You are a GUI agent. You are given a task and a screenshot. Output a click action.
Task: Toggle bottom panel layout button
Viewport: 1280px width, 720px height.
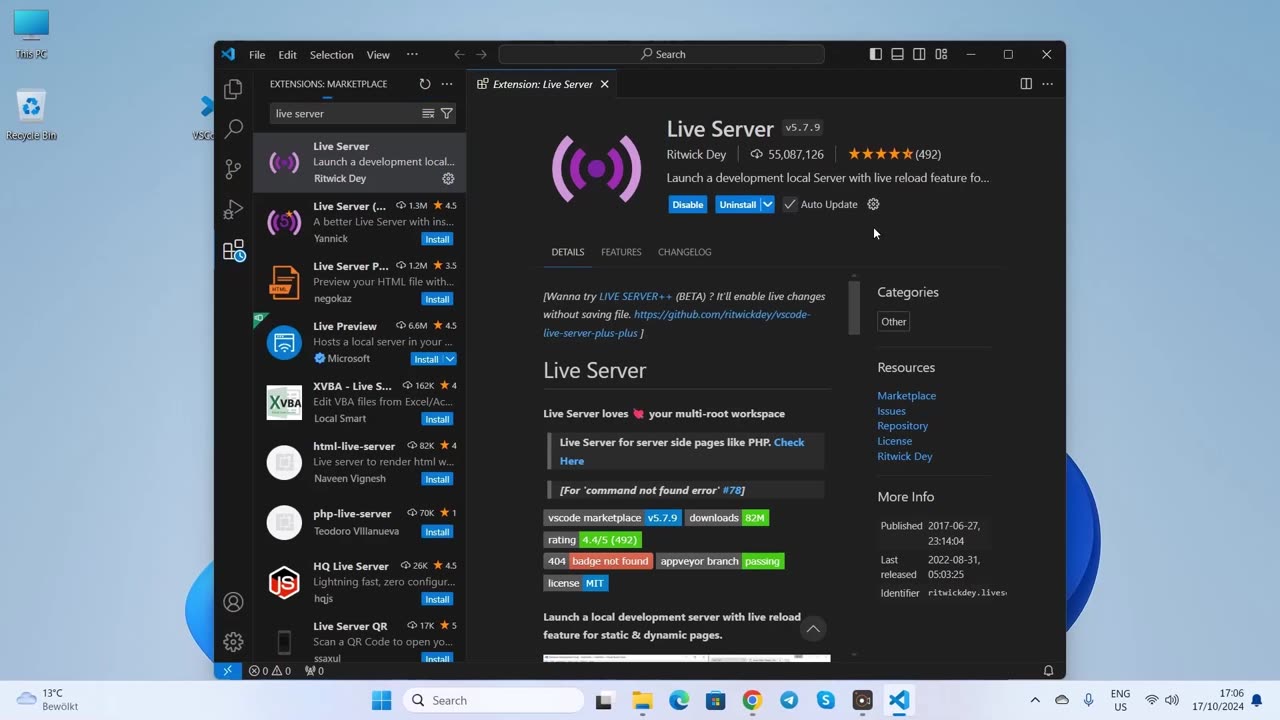[x=898, y=54]
